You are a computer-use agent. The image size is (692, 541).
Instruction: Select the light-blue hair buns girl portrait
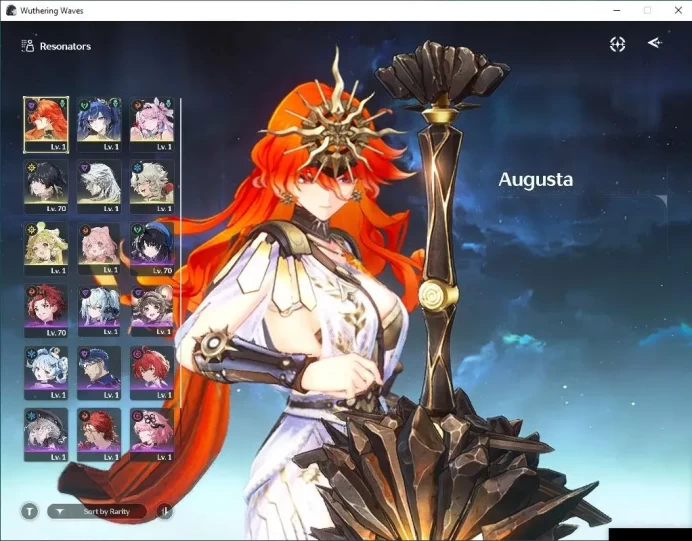tap(46, 373)
